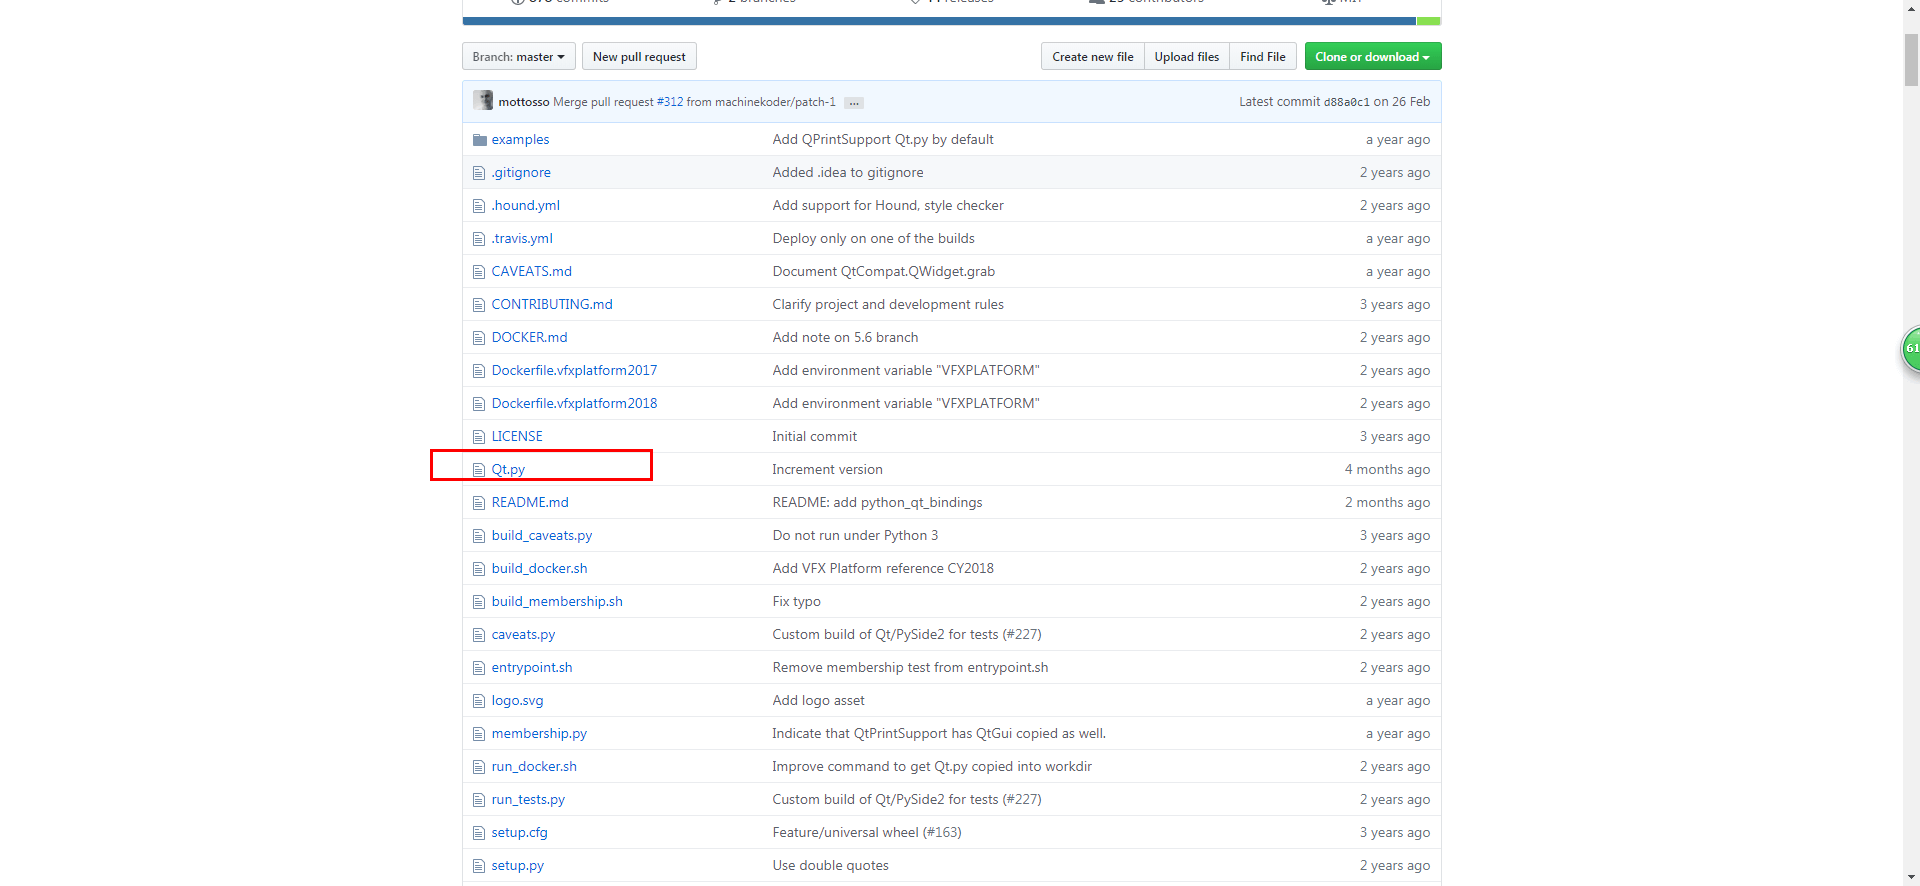Click the Upload files button

(1186, 57)
